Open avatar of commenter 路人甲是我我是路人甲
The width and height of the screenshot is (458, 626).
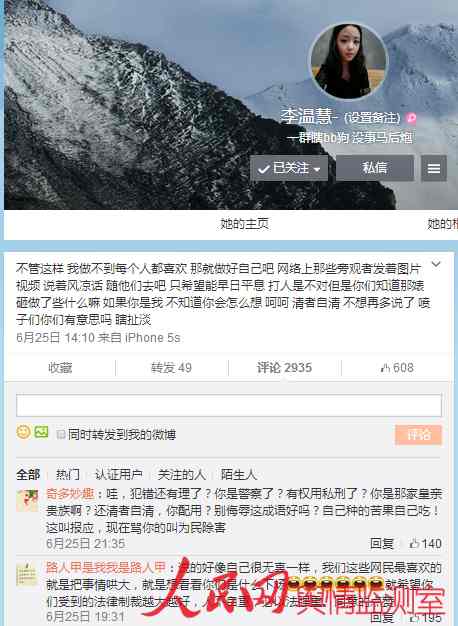pyautogui.click(x=27, y=574)
